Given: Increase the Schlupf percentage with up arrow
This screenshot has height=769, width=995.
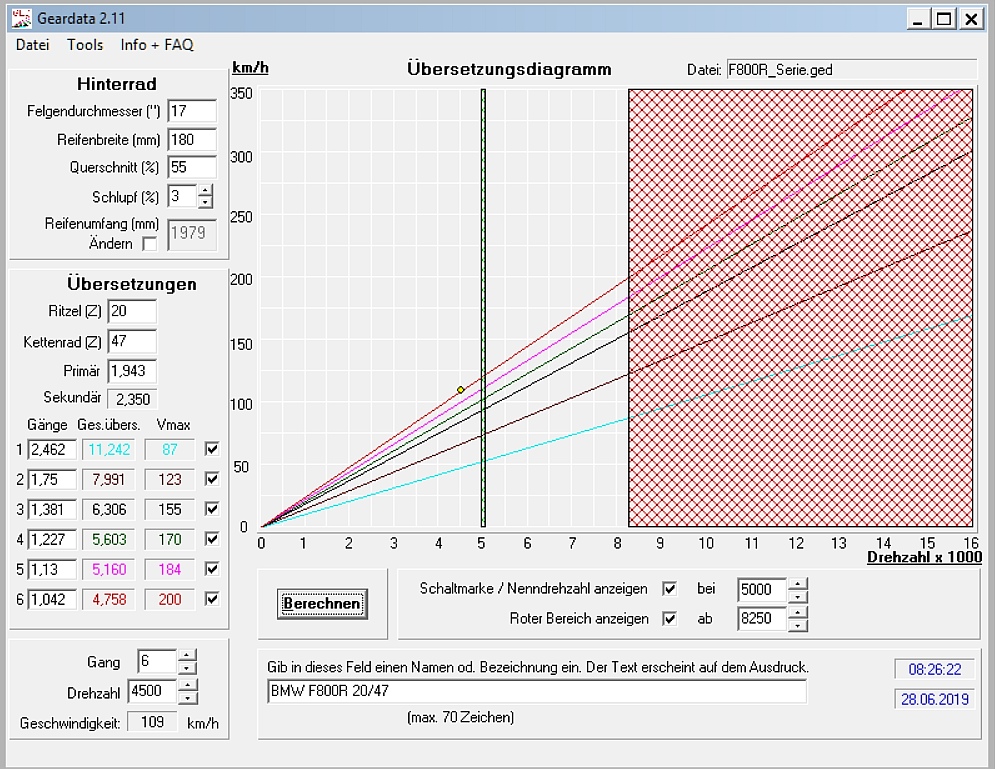Looking at the screenshot, I should (x=205, y=191).
